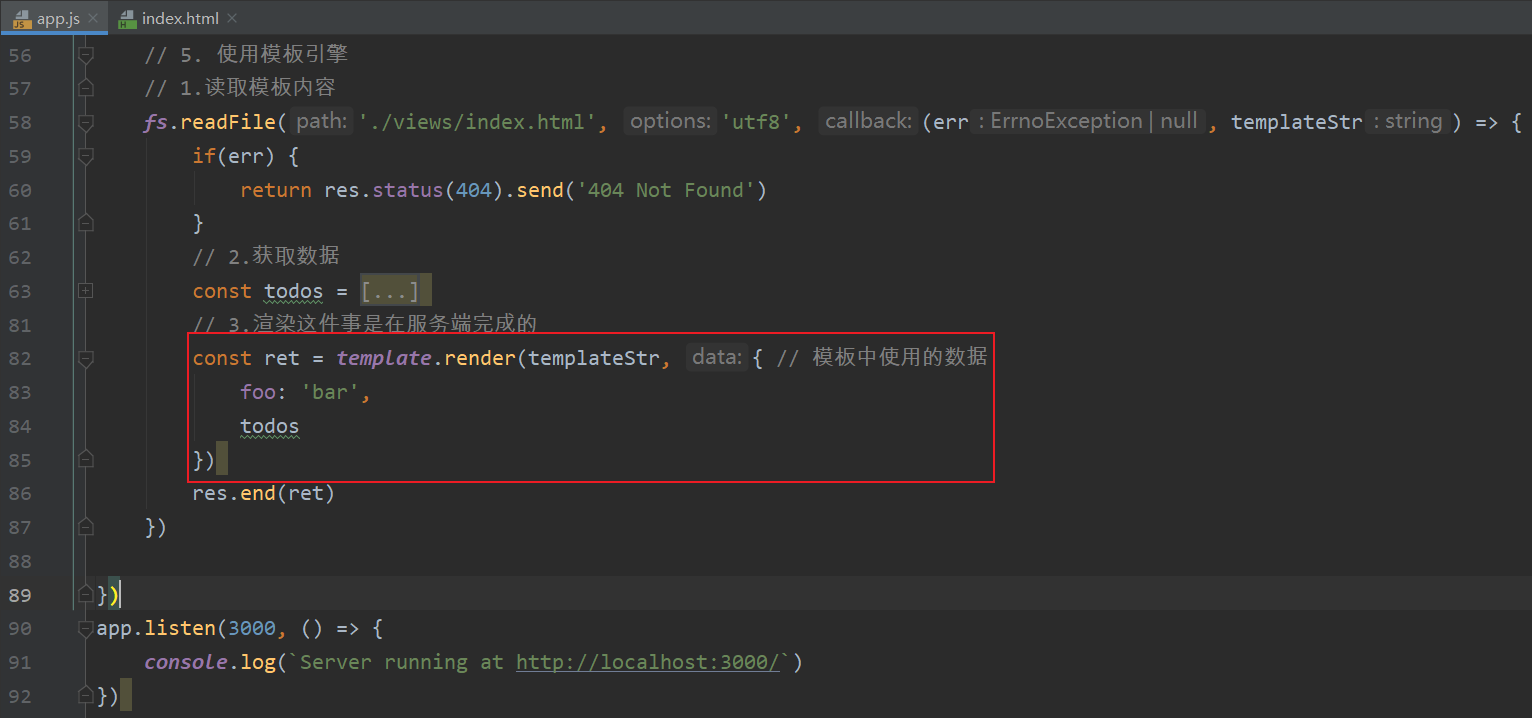Viewport: 1532px width, 718px height.
Task: Click the templateStr parameter on line 58
Action: tap(1296, 122)
